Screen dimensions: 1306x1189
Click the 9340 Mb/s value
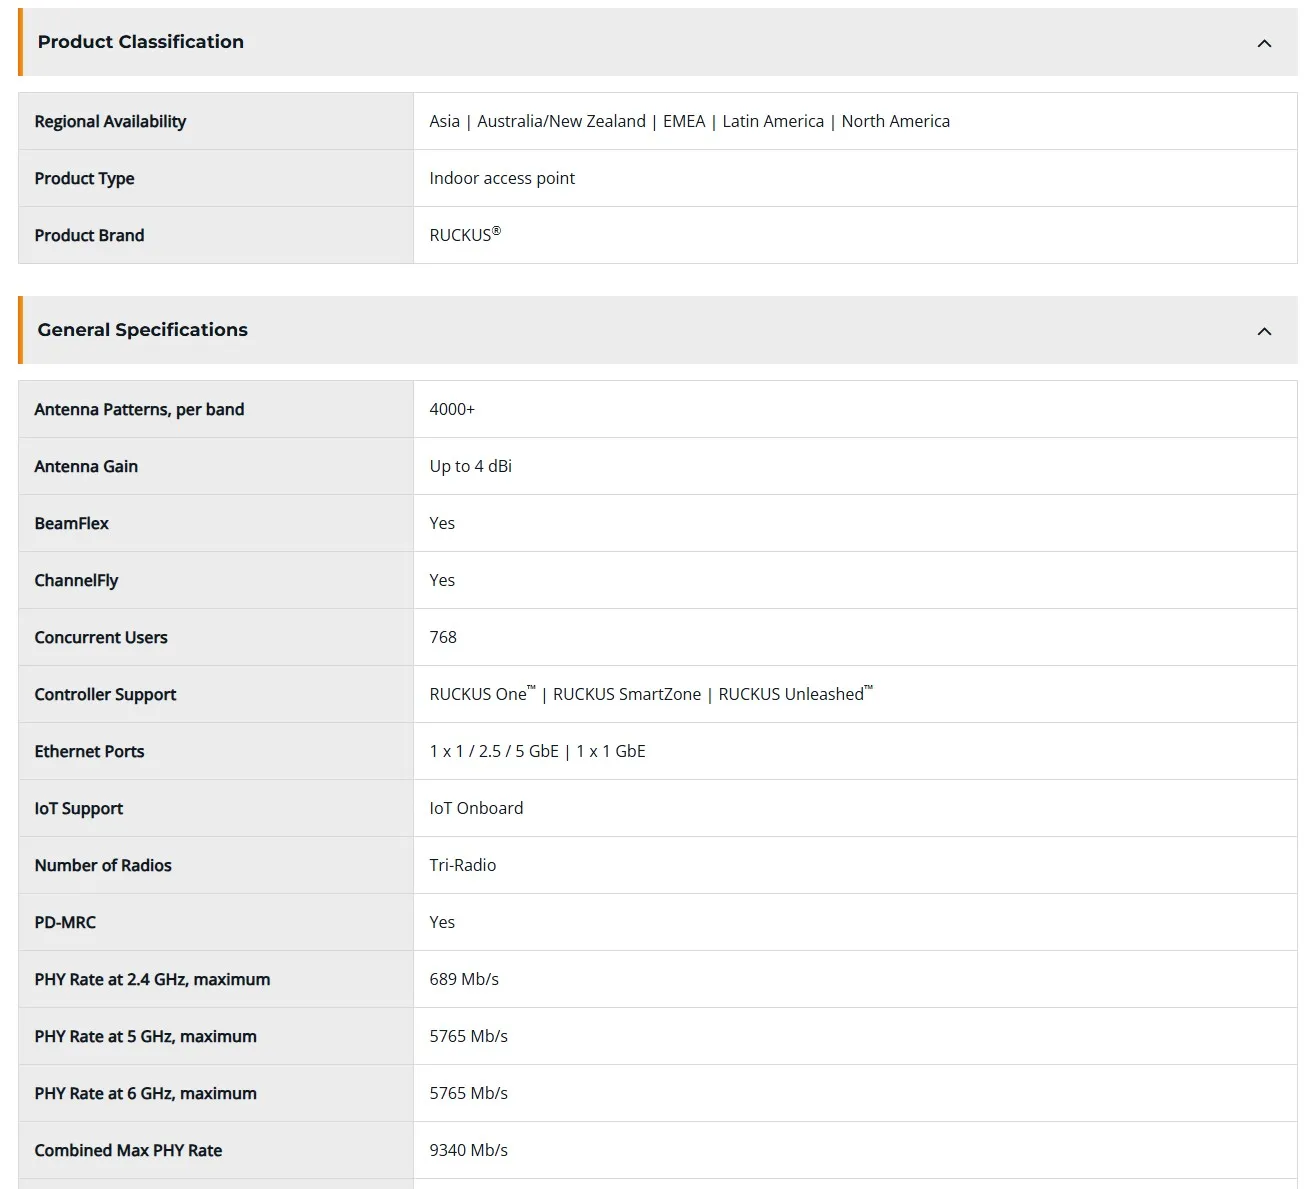coord(469,1151)
